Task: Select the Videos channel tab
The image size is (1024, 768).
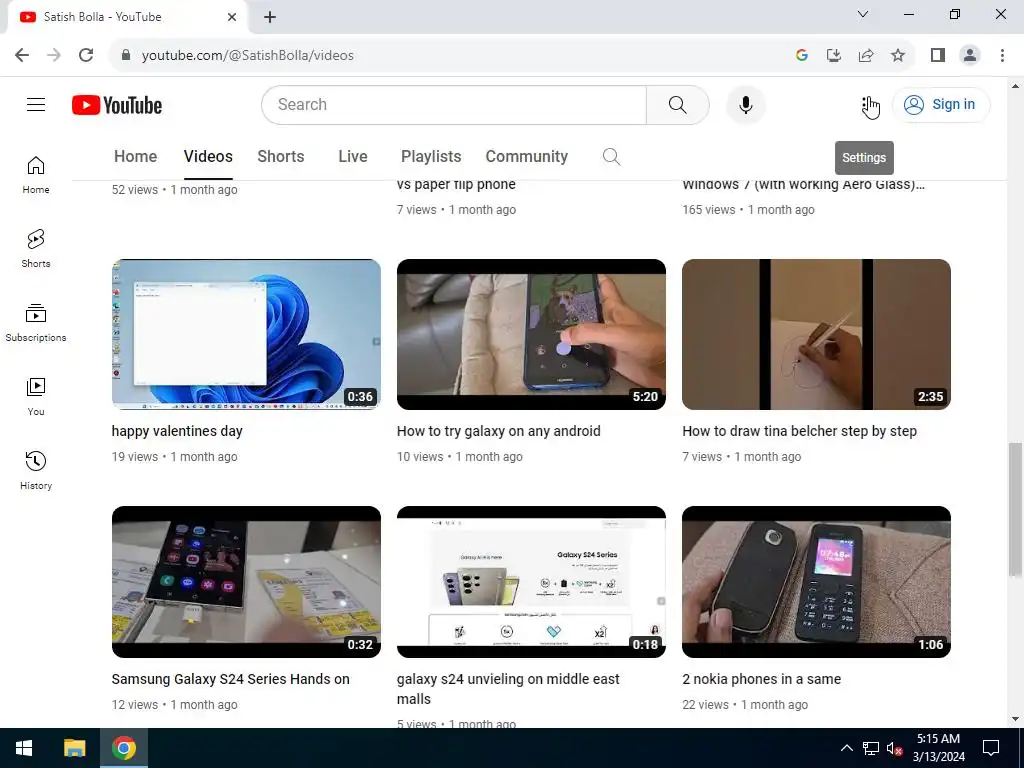Action: [x=208, y=157]
